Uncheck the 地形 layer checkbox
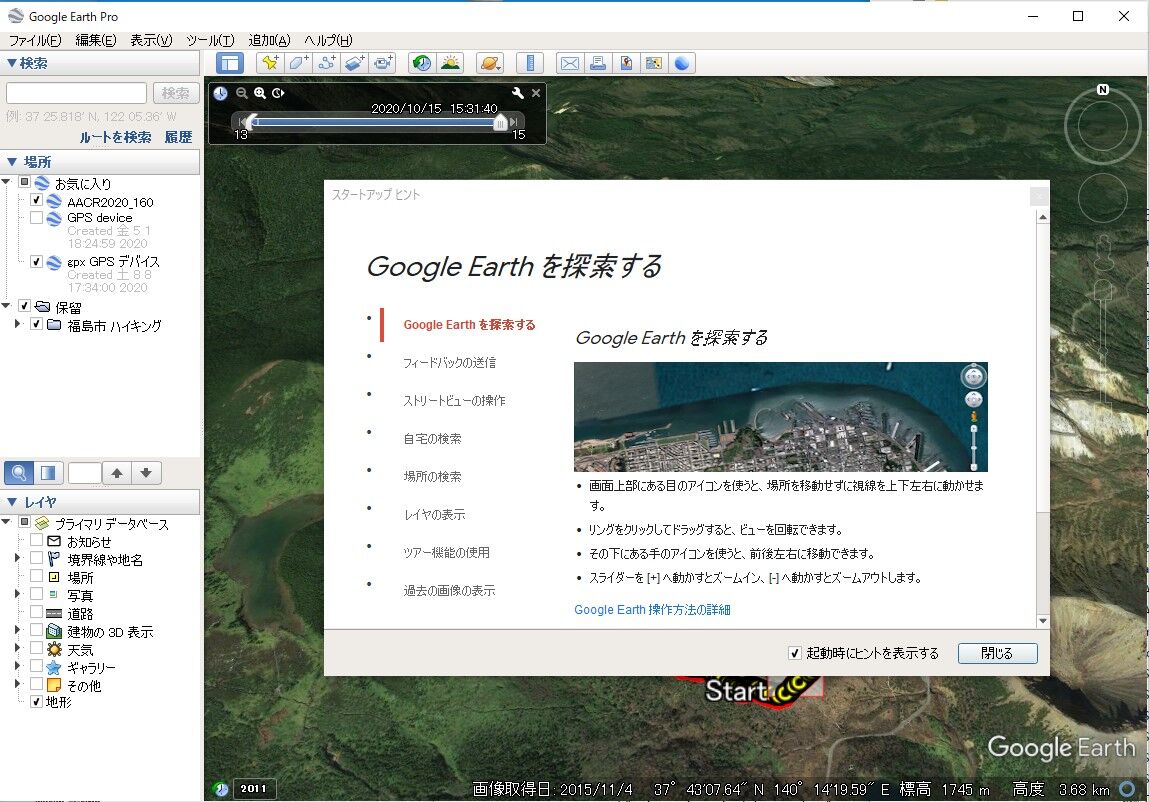Viewport: 1149px width, 802px height. 36,702
